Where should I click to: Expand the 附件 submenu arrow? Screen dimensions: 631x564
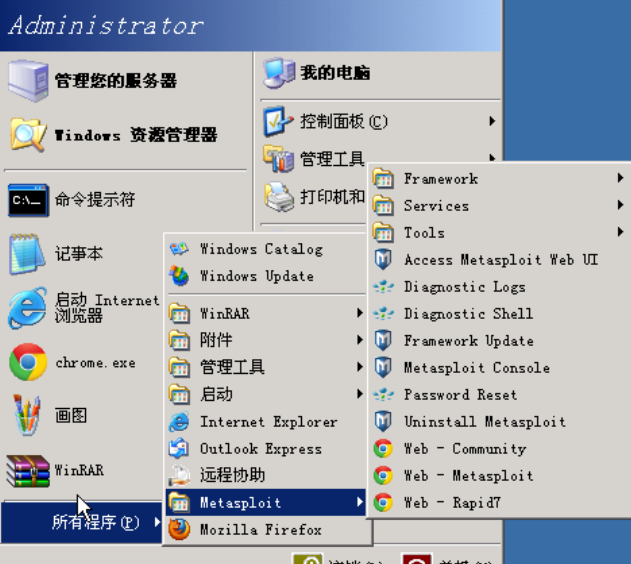[359, 340]
